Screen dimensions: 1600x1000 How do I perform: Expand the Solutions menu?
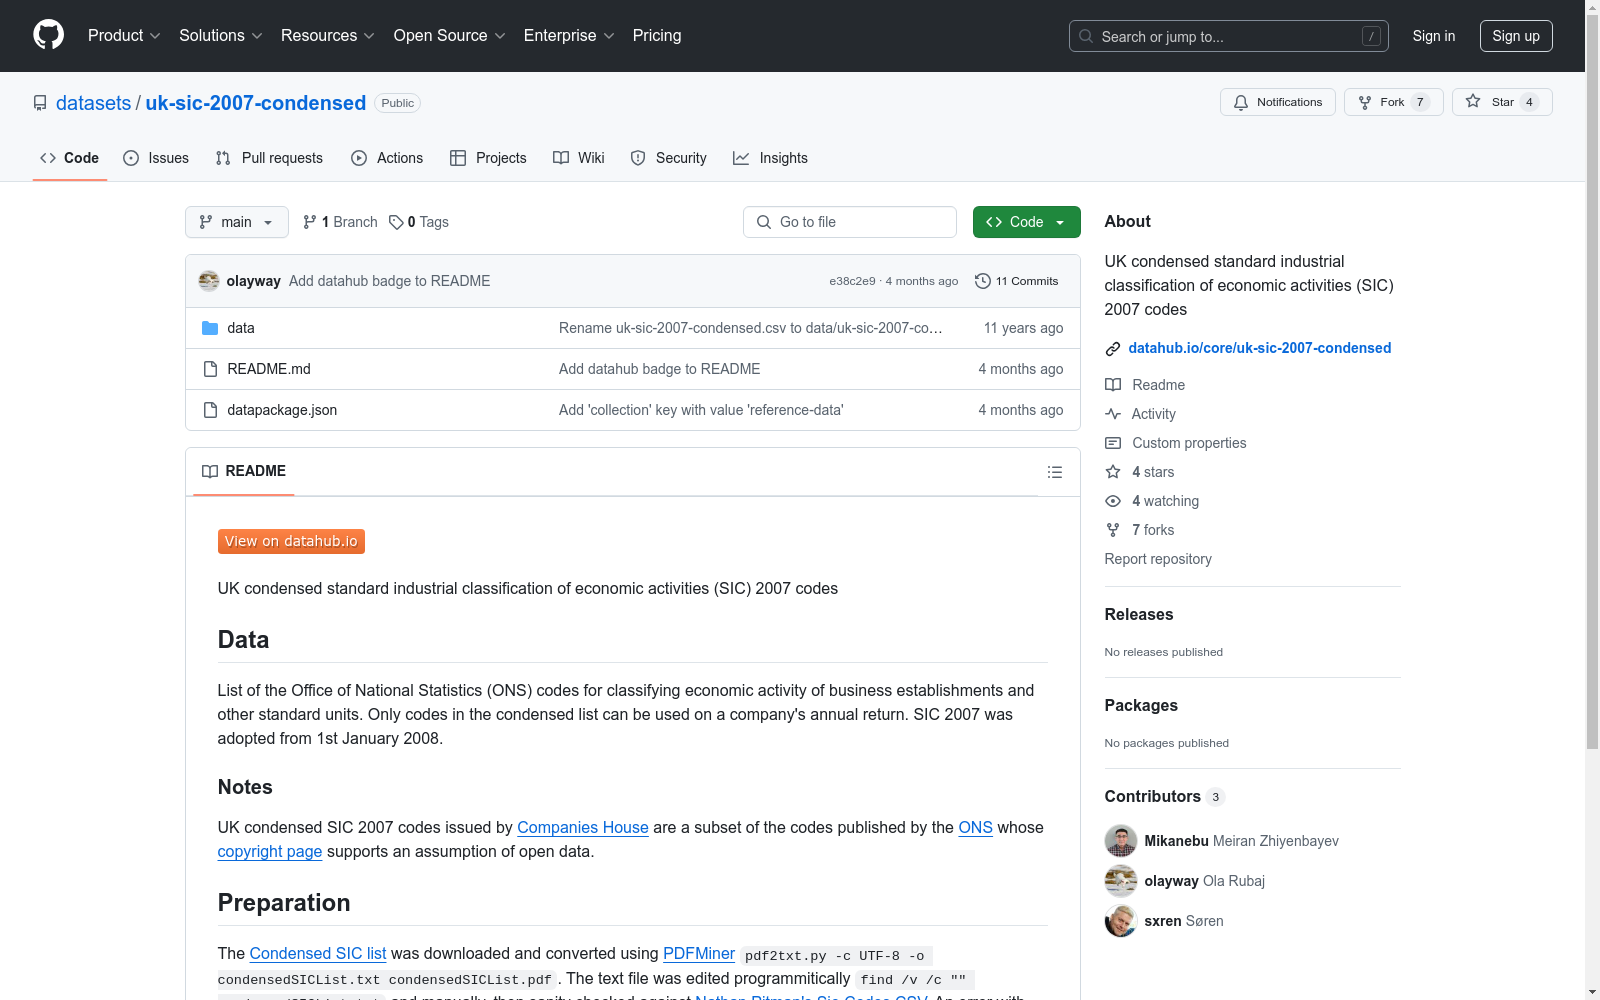[x=221, y=35]
